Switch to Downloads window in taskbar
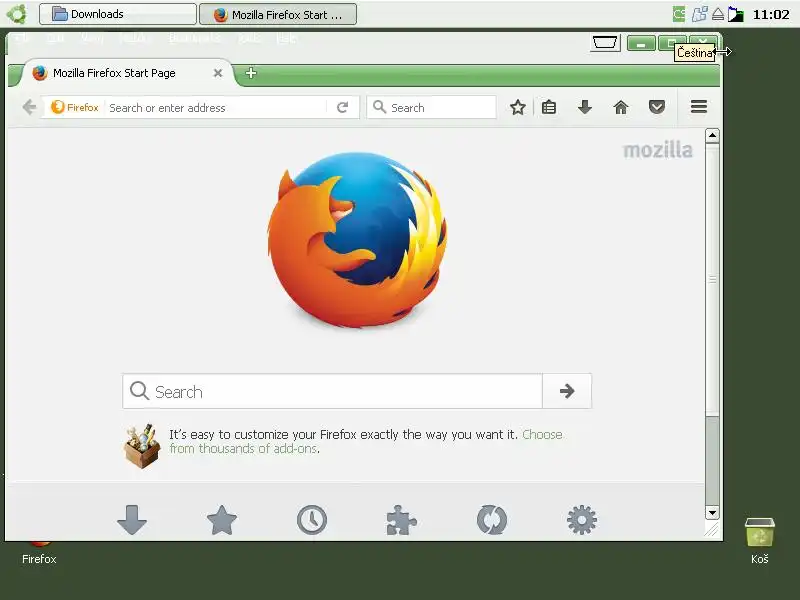The image size is (800, 600). (118, 14)
